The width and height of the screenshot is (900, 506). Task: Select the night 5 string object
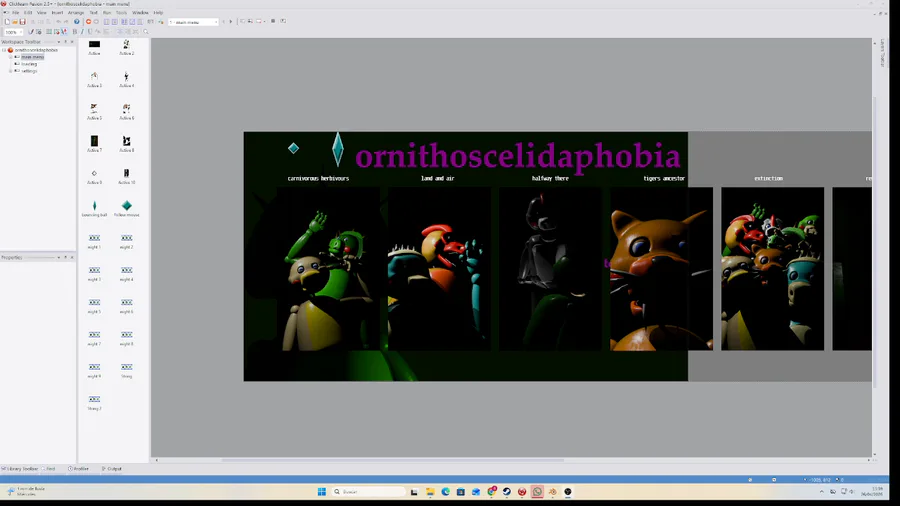pos(94,302)
